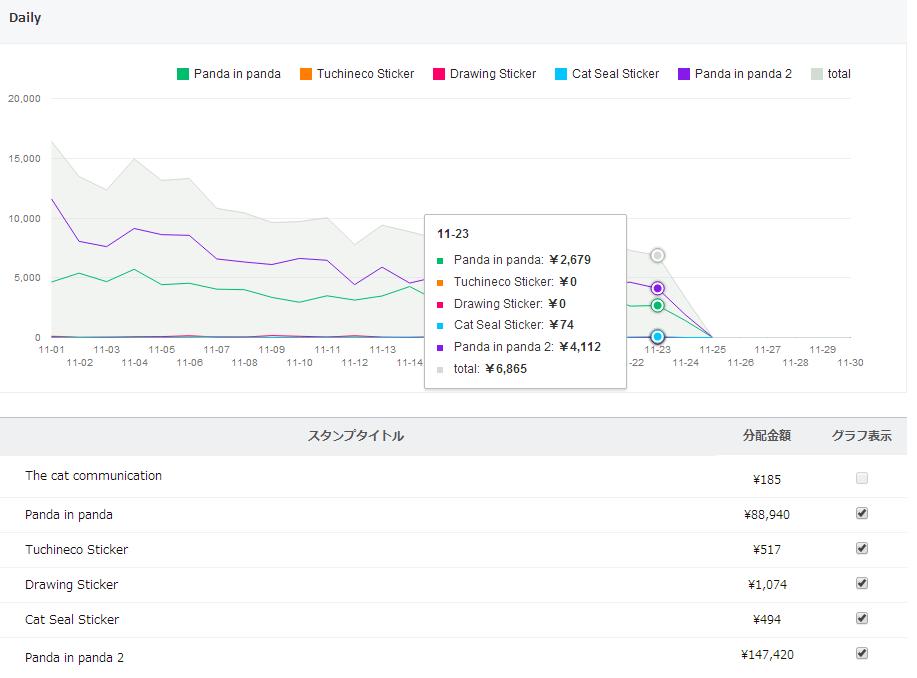Click the purple Panda in panda 2 legend swatch

684,74
